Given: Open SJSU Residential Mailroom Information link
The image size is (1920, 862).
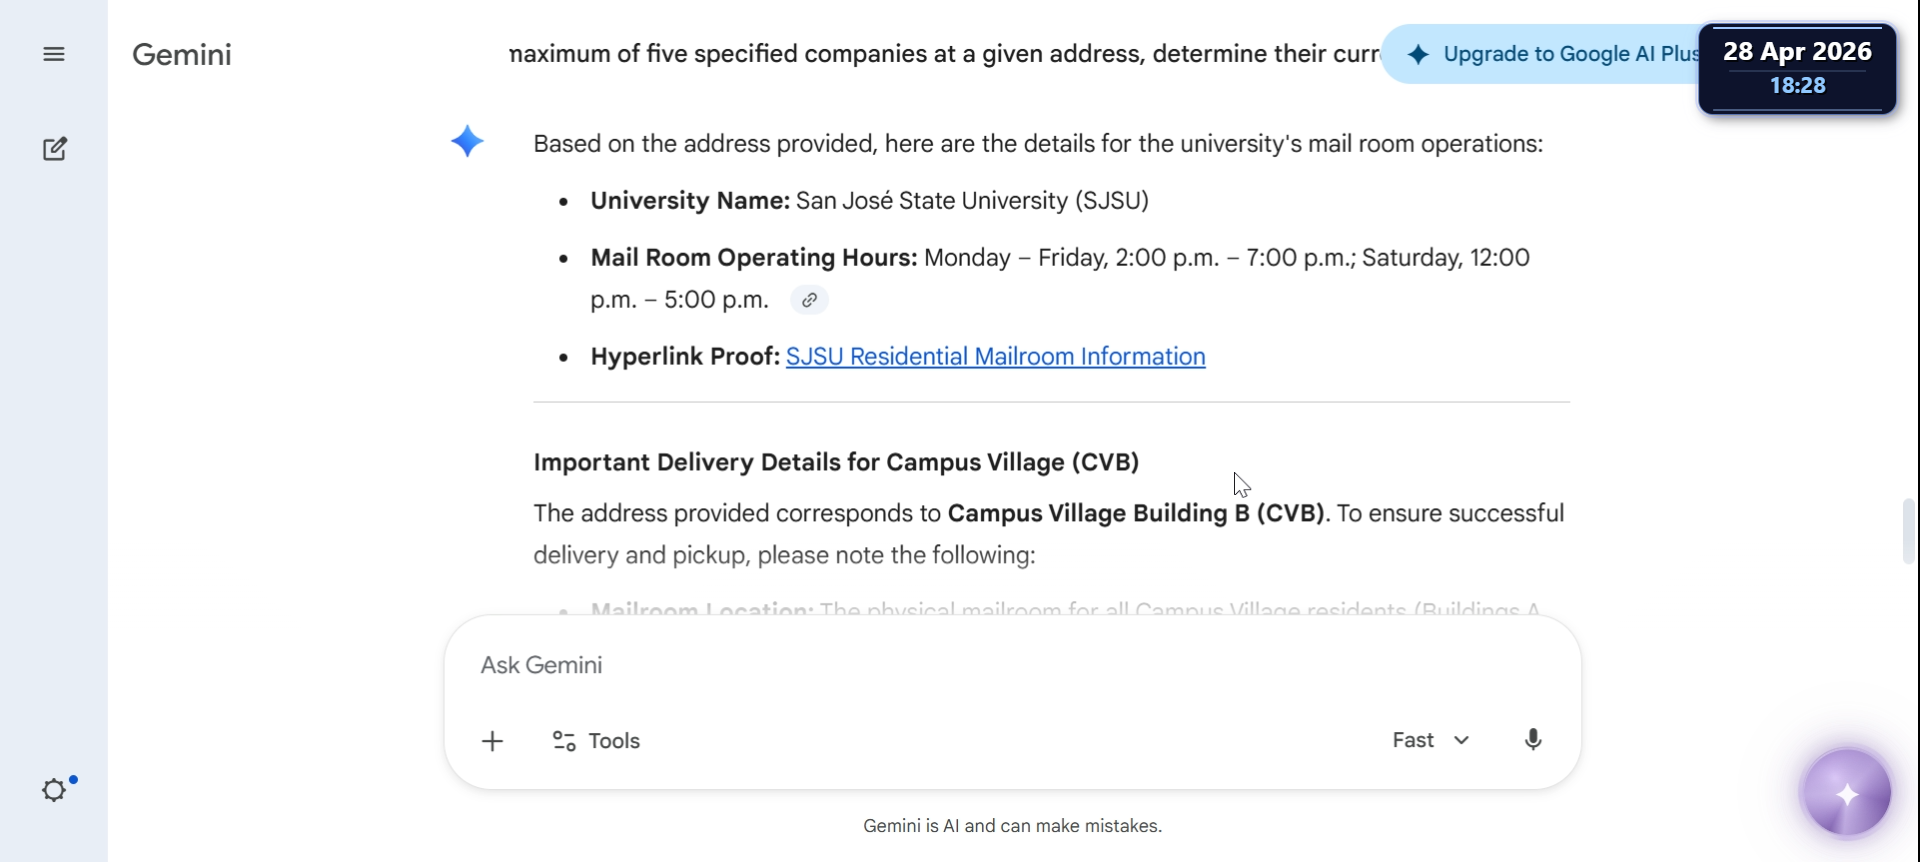Looking at the screenshot, I should [995, 357].
